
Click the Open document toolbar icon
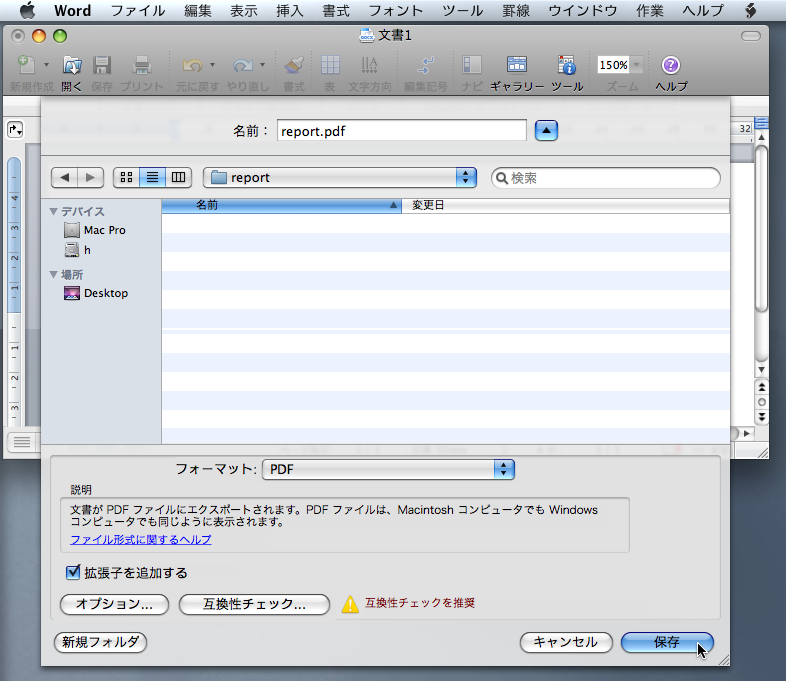pos(72,66)
